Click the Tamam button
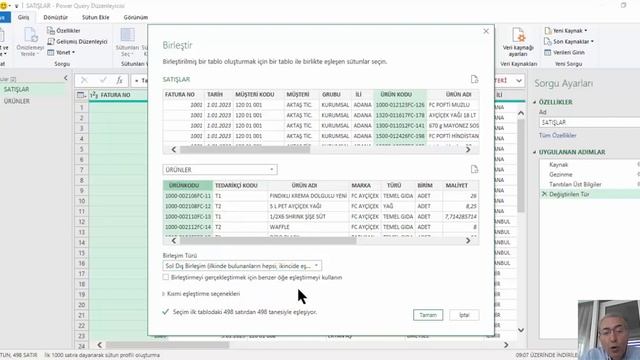This screenshot has width=640, height=360. tap(428, 315)
